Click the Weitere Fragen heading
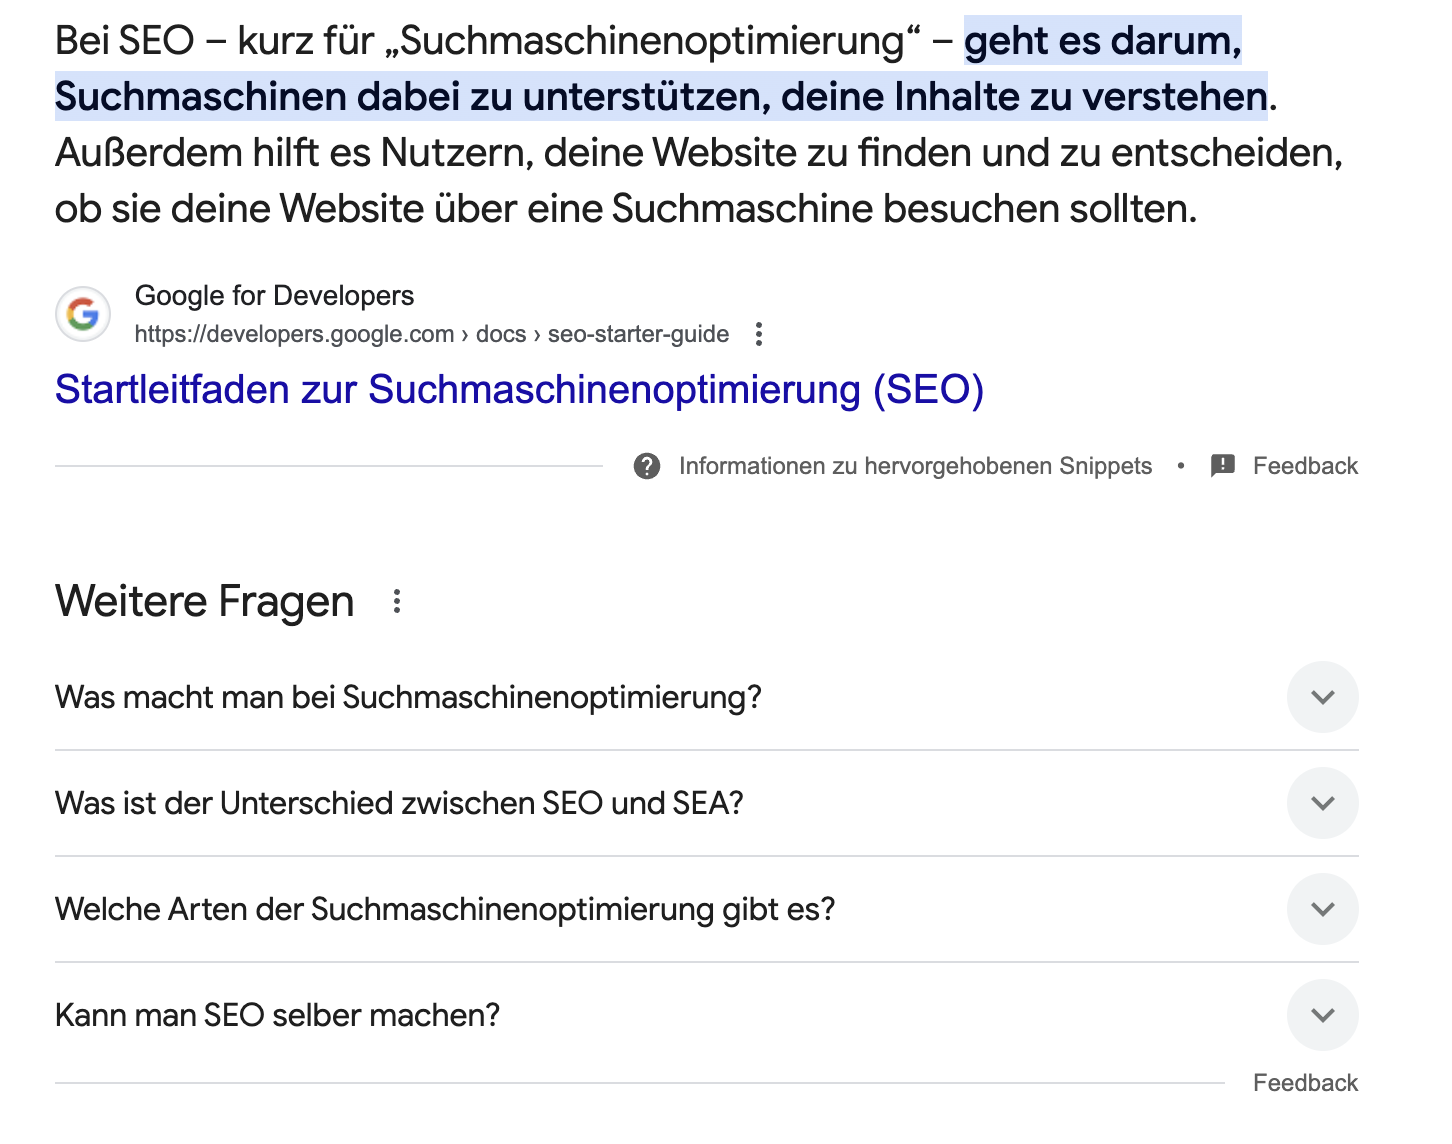 (204, 601)
